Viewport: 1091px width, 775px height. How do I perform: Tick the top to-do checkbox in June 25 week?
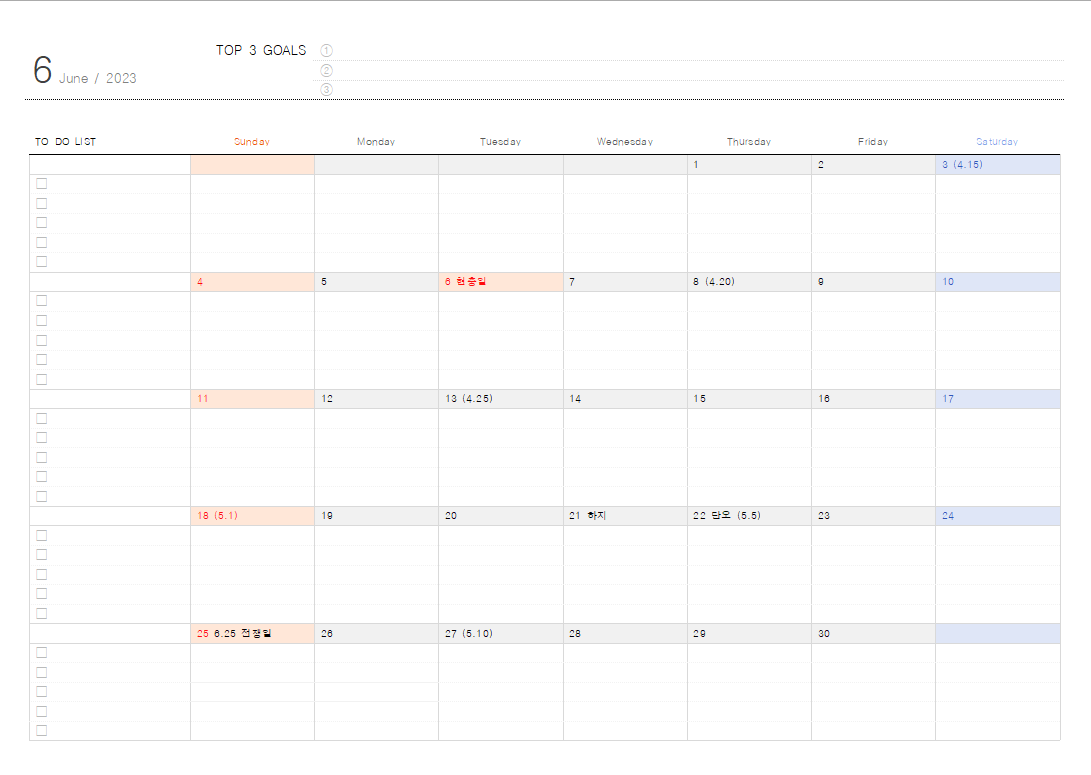(42, 653)
